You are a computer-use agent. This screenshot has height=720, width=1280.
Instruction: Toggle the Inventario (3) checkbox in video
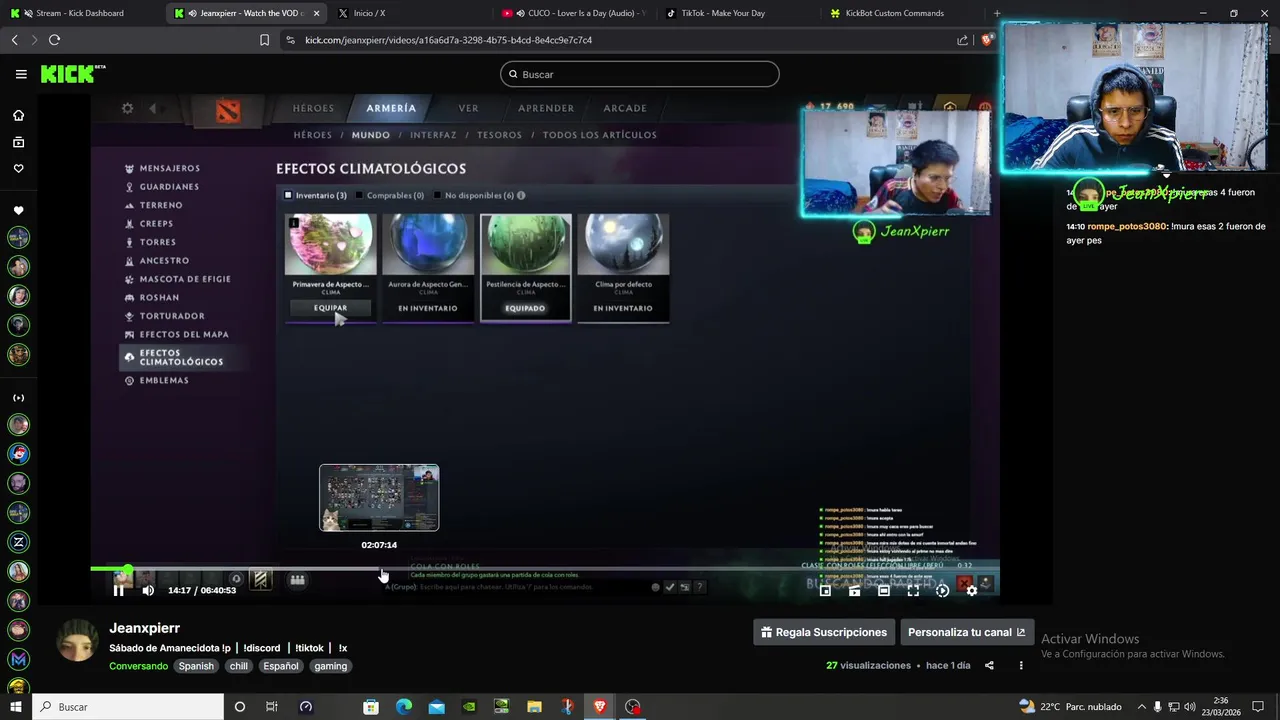[289, 195]
